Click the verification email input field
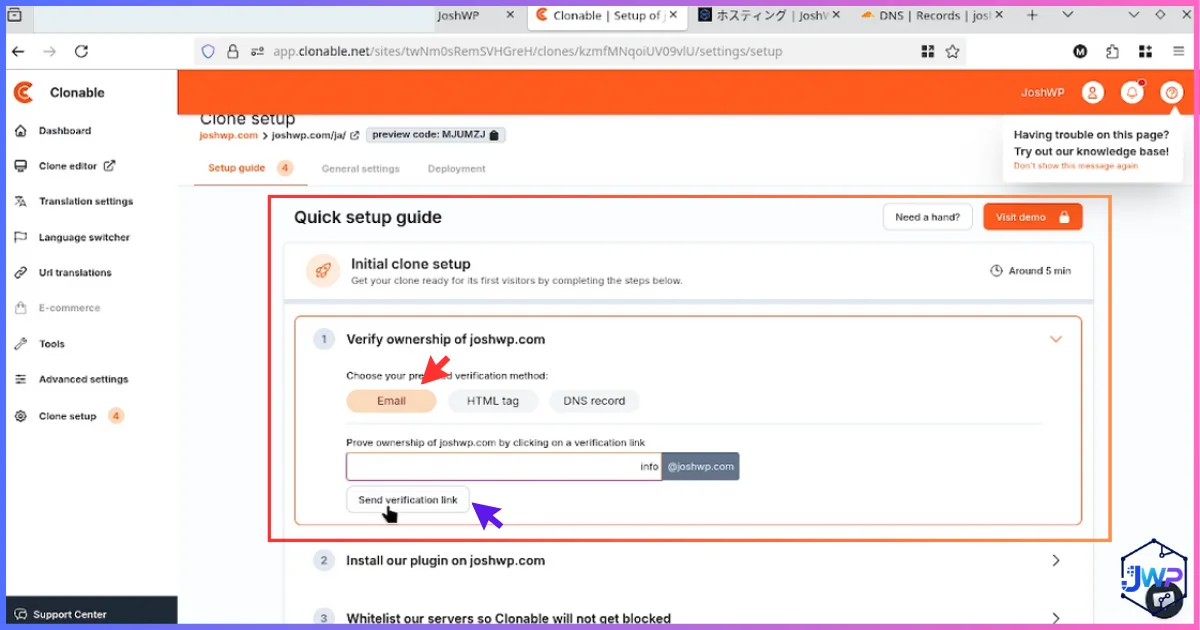 click(504, 466)
